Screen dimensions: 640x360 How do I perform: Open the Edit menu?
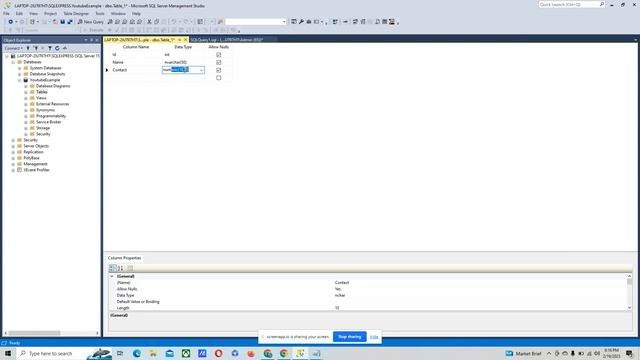point(19,13)
